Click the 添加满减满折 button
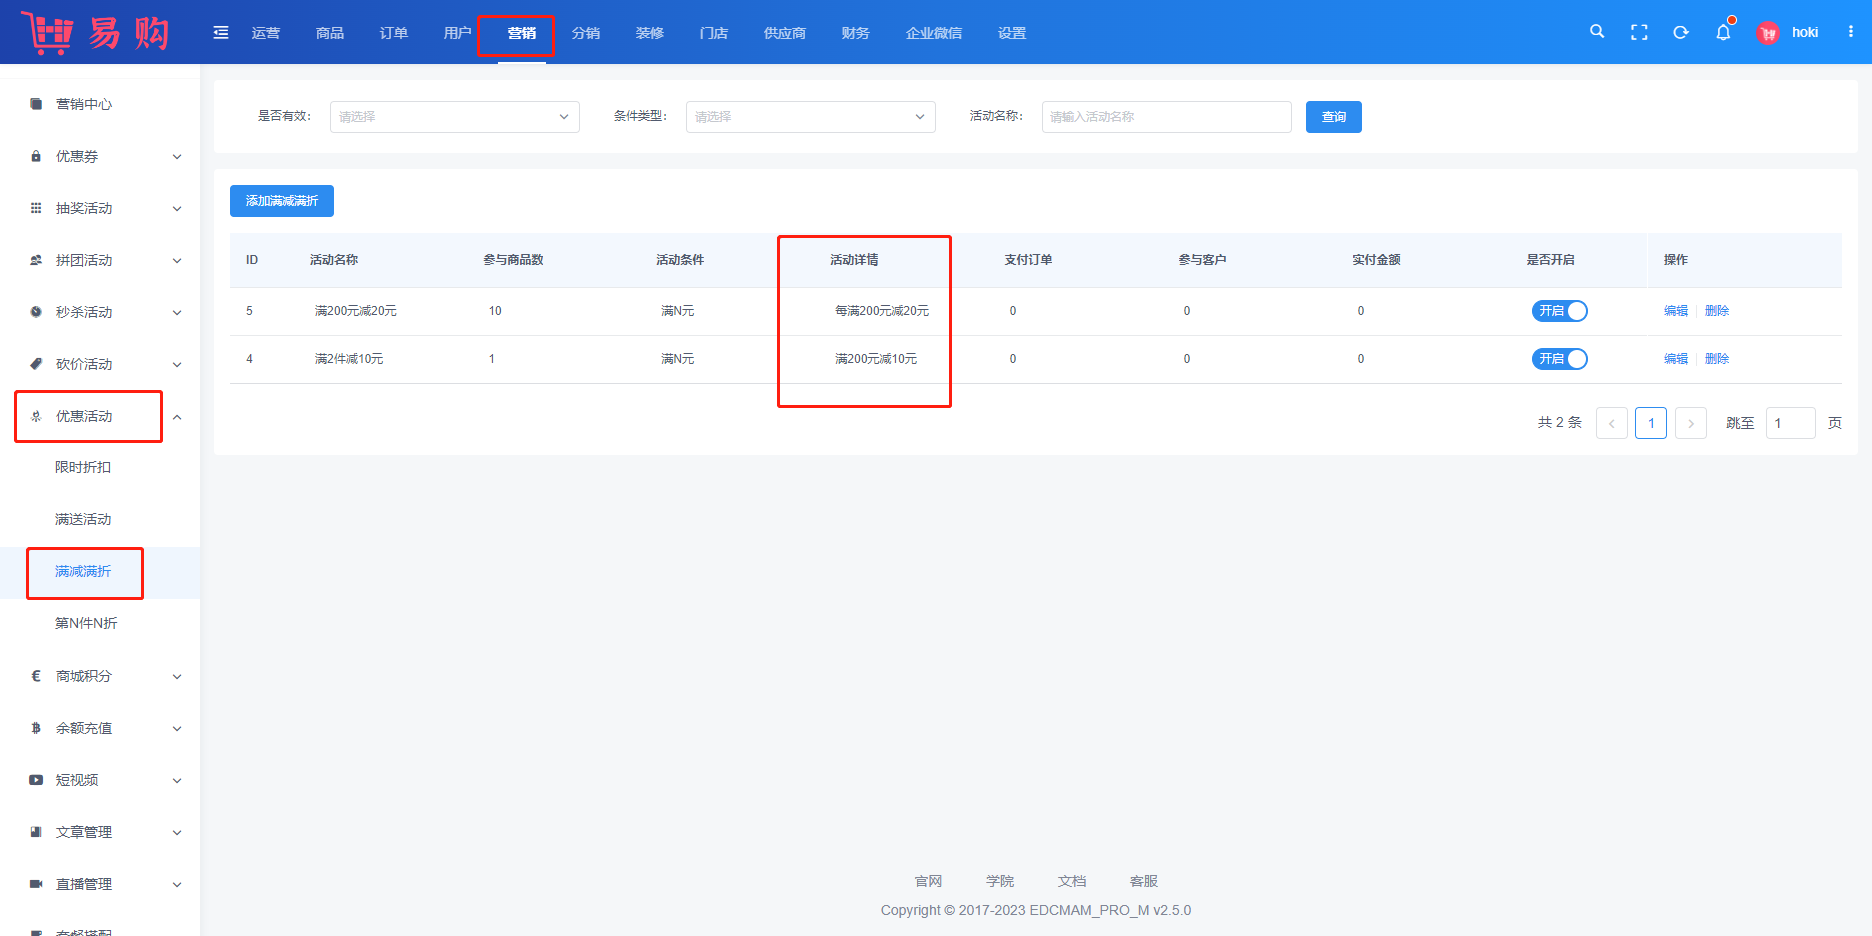This screenshot has width=1872, height=936. [282, 201]
